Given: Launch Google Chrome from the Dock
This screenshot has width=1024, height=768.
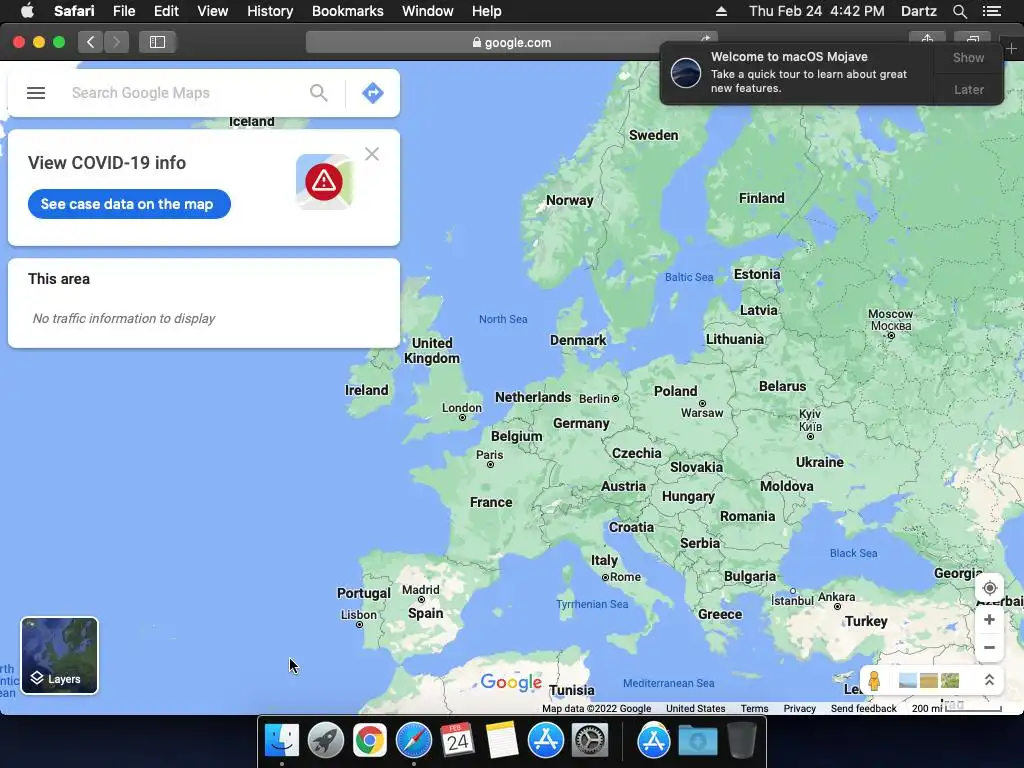Looking at the screenshot, I should pyautogui.click(x=370, y=741).
